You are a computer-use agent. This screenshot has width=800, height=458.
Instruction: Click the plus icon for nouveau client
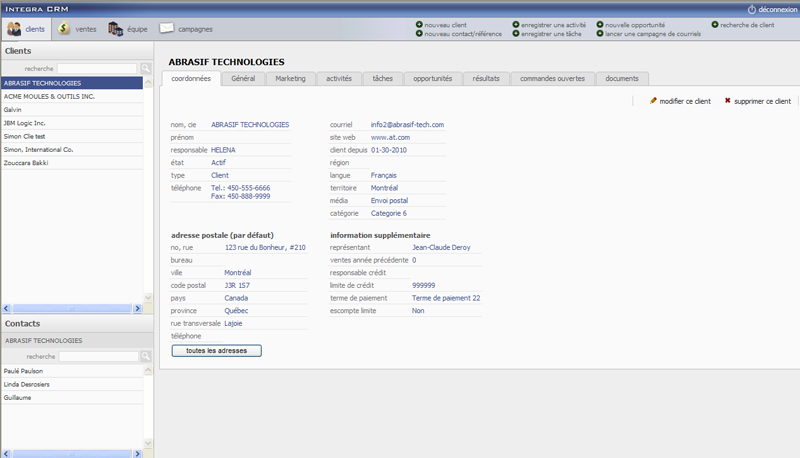(418, 24)
